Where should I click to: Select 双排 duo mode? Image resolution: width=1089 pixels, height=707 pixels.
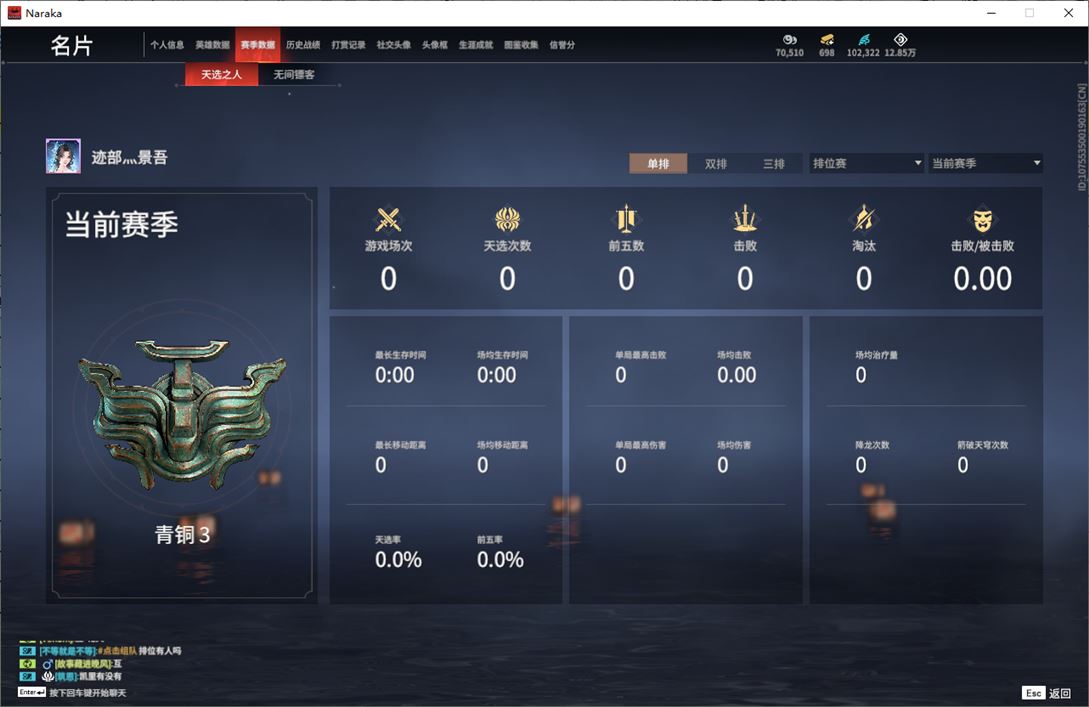715,163
